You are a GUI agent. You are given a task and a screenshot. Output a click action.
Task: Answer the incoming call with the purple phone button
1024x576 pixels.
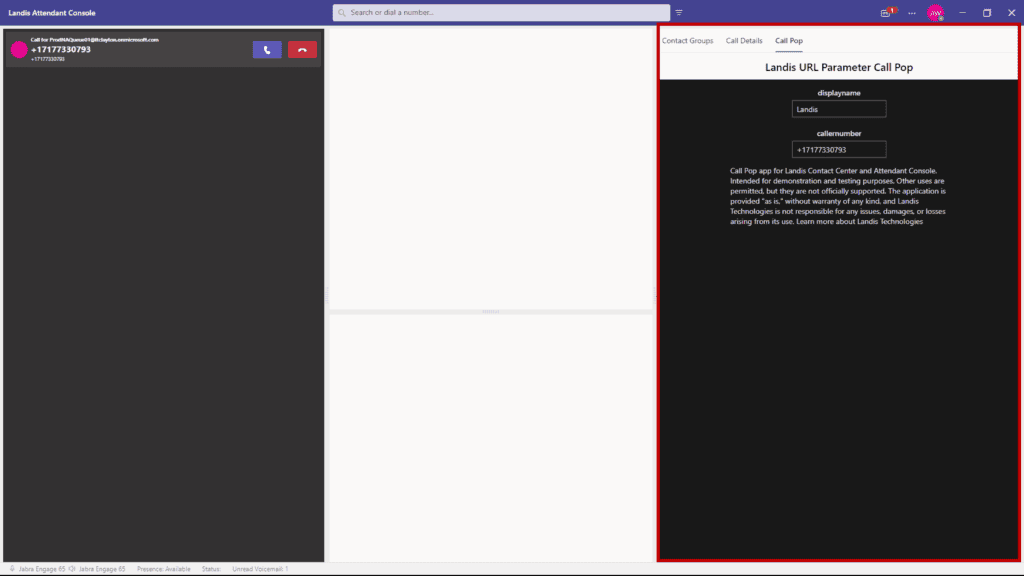pyautogui.click(x=267, y=50)
